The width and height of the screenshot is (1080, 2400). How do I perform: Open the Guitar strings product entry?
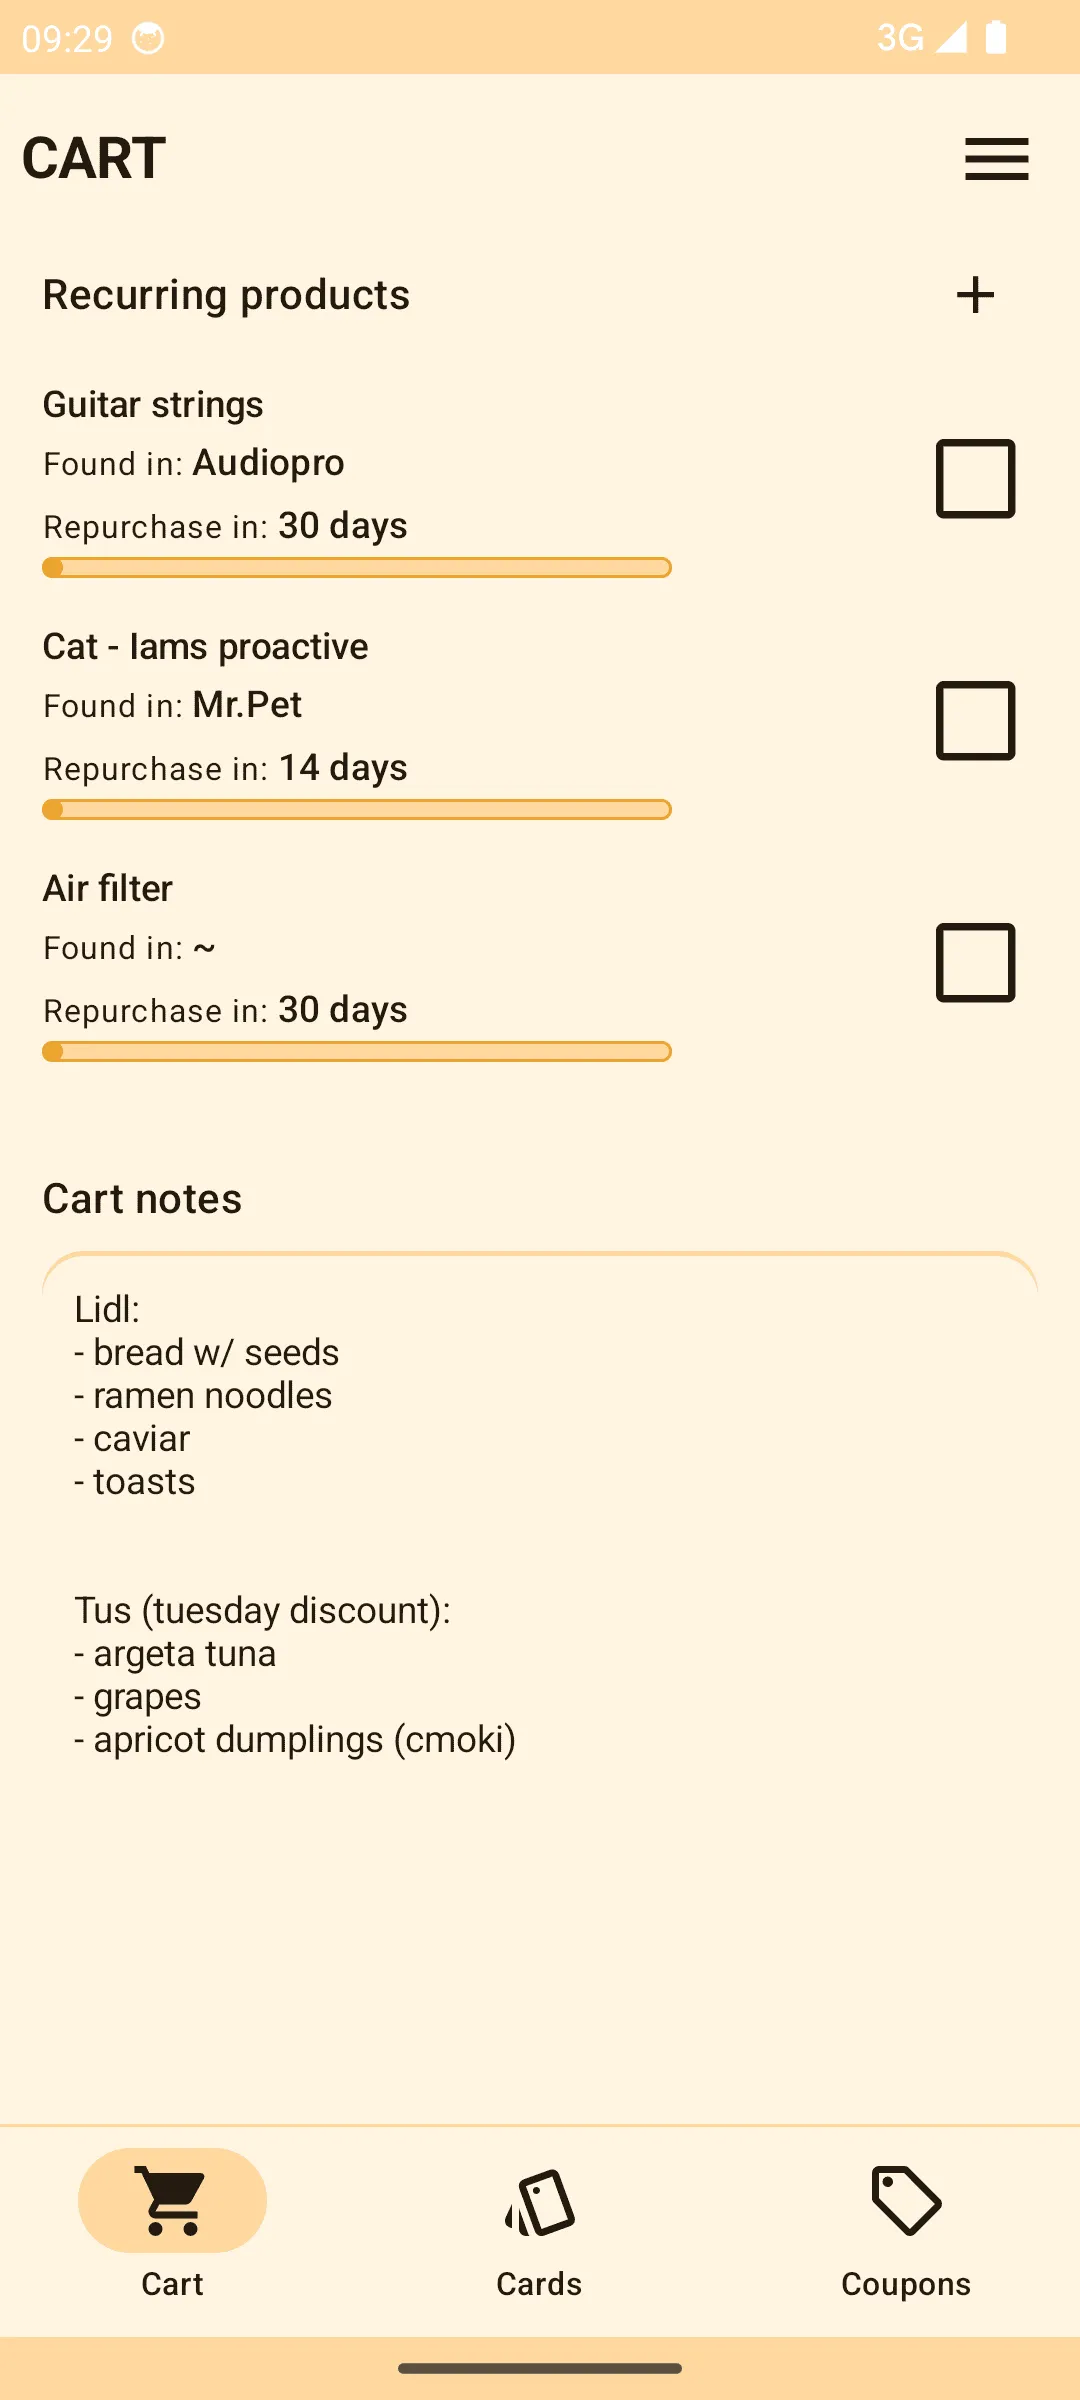[153, 405]
